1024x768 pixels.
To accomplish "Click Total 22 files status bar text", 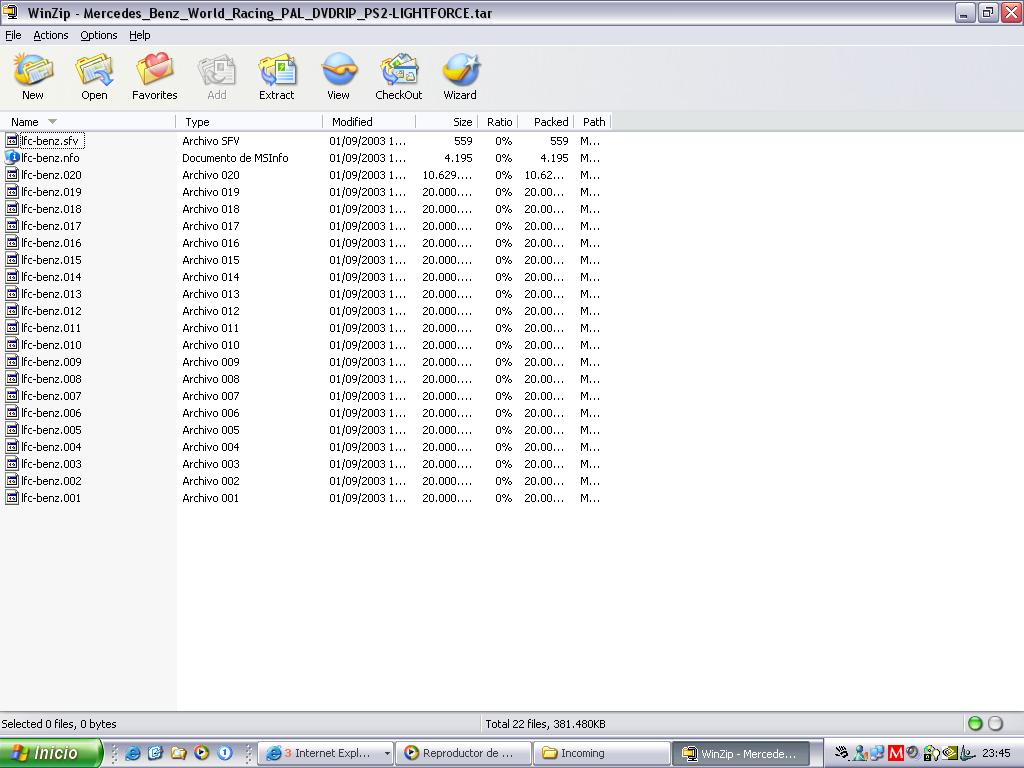I will point(545,724).
